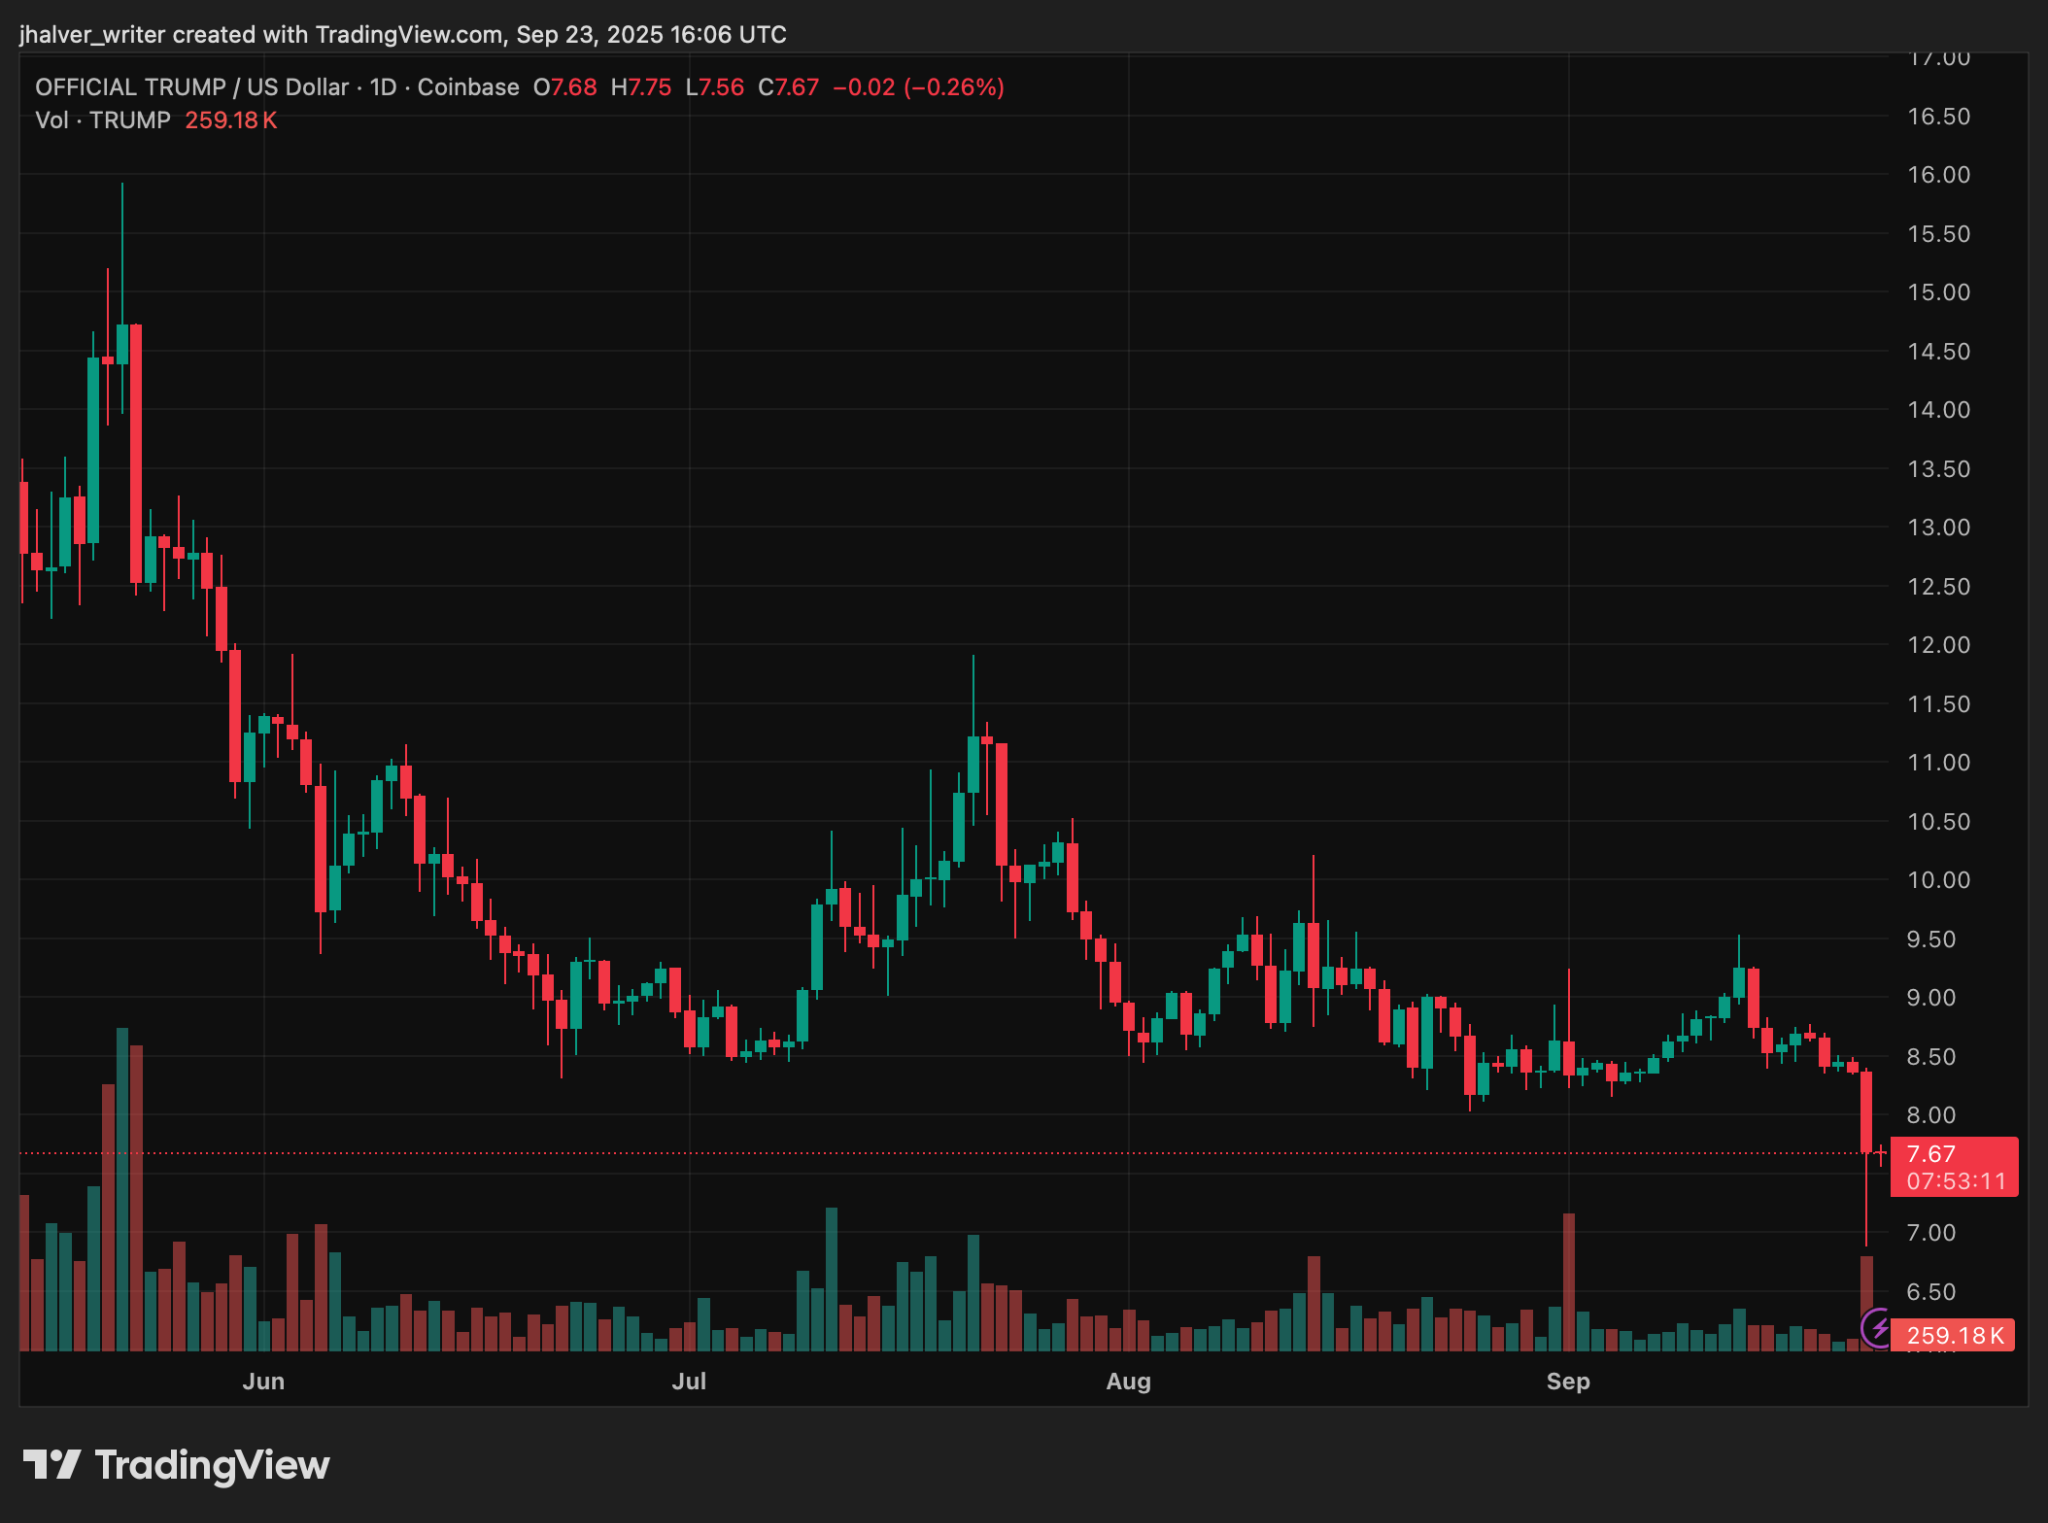Click the Jul label on time axis
The height and width of the screenshot is (1523, 2048).
pyautogui.click(x=689, y=1381)
